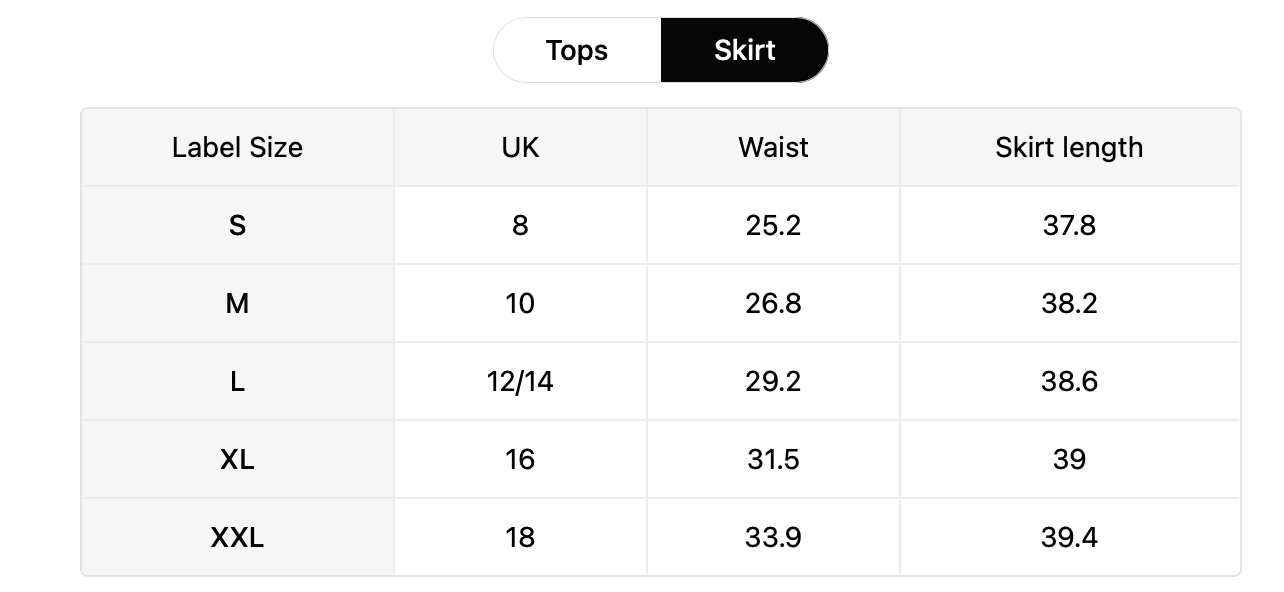
Task: Click the Label Size column header
Action: coord(237,147)
